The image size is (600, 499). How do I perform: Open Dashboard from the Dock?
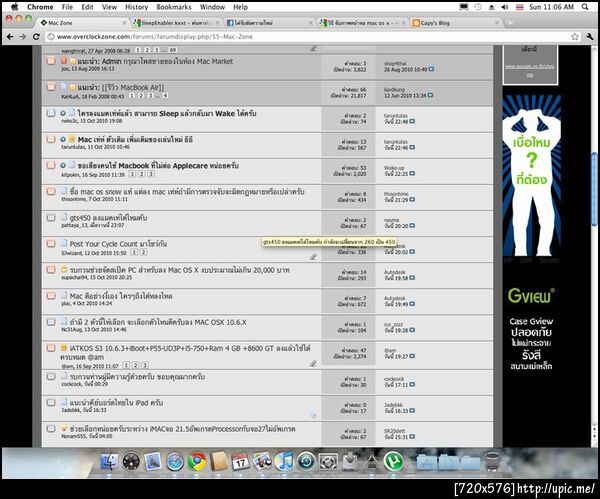click(x=131, y=462)
